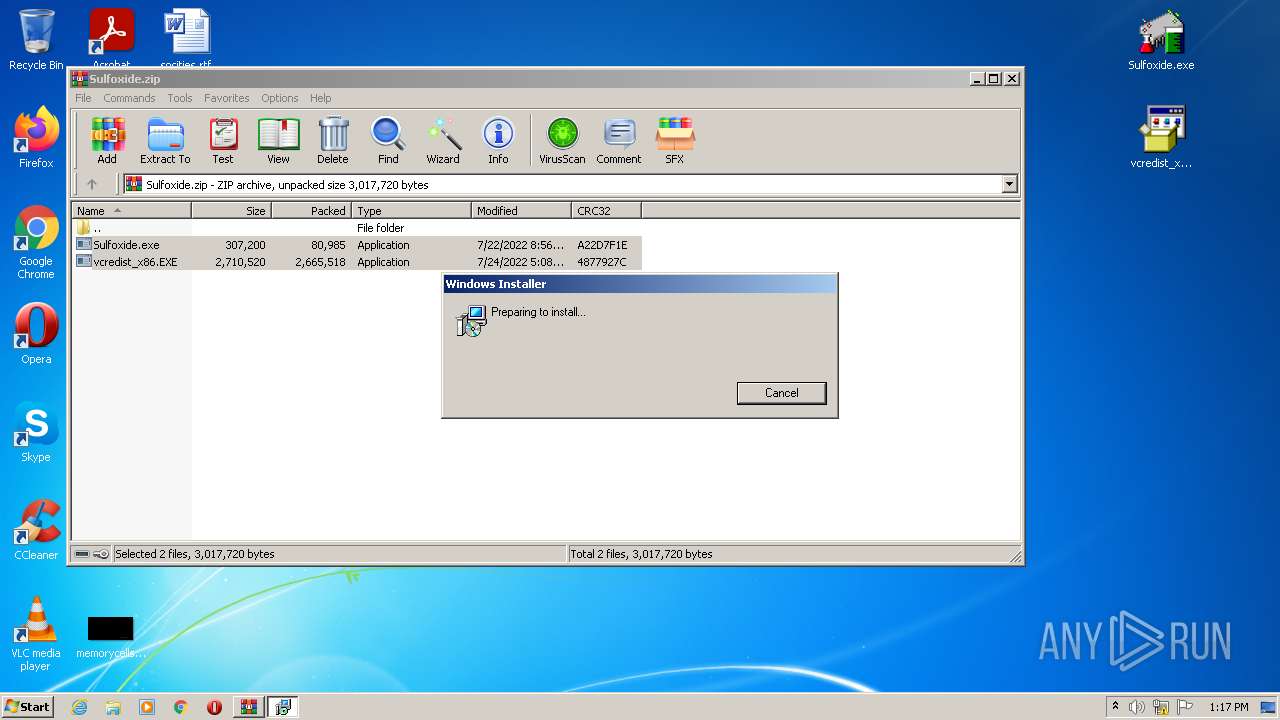
Task: Sort files by CRC32 column
Action: (x=606, y=211)
